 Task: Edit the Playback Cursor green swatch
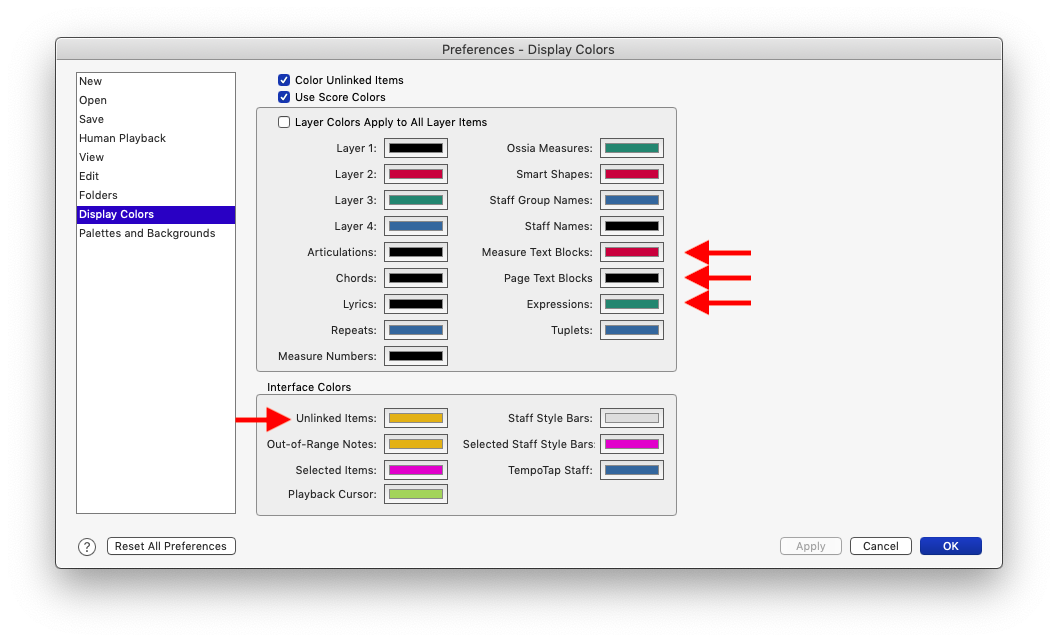pyautogui.click(x=416, y=494)
